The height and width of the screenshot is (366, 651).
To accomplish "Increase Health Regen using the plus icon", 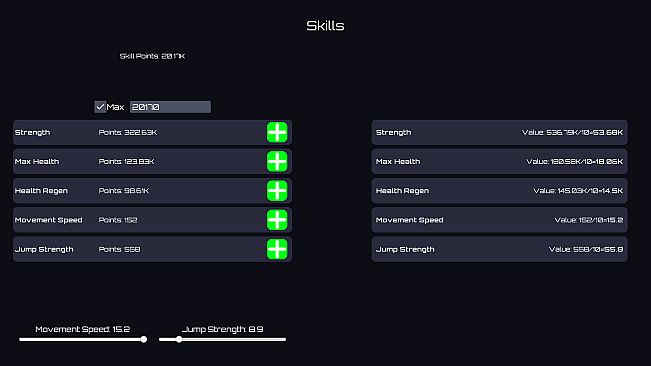I will (x=277, y=190).
